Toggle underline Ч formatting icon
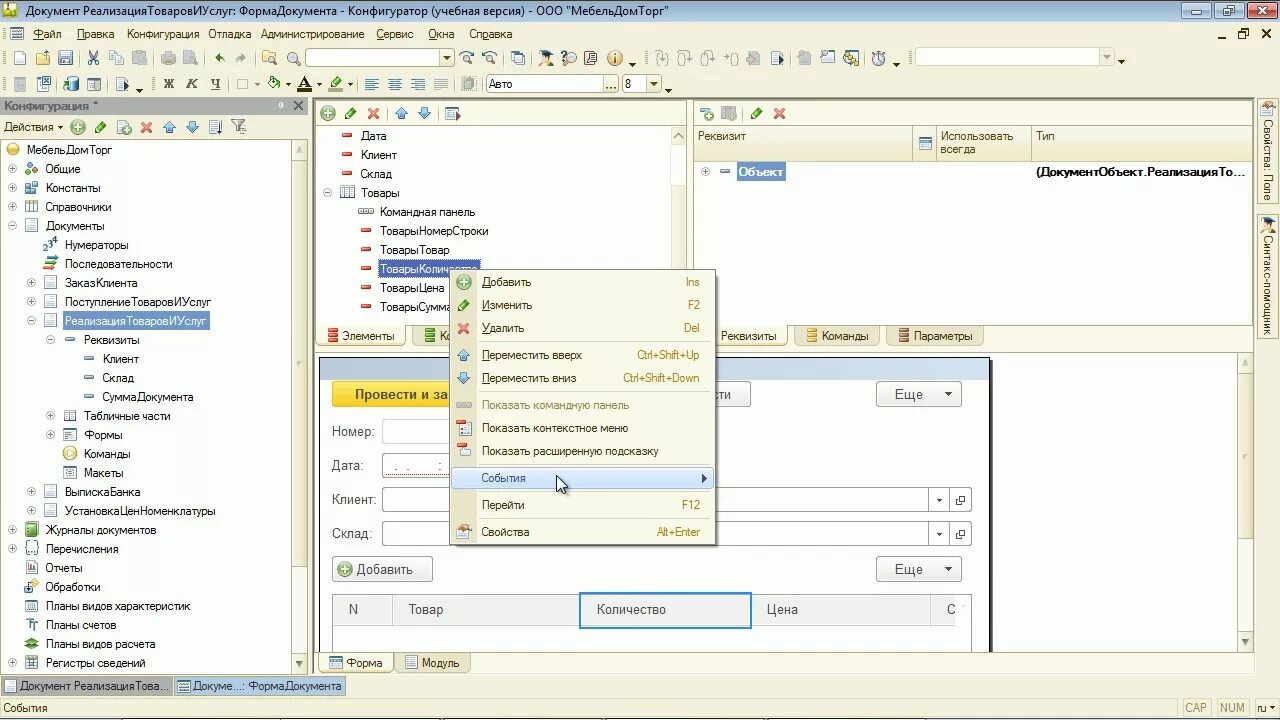The width and height of the screenshot is (1280, 720). coord(215,84)
